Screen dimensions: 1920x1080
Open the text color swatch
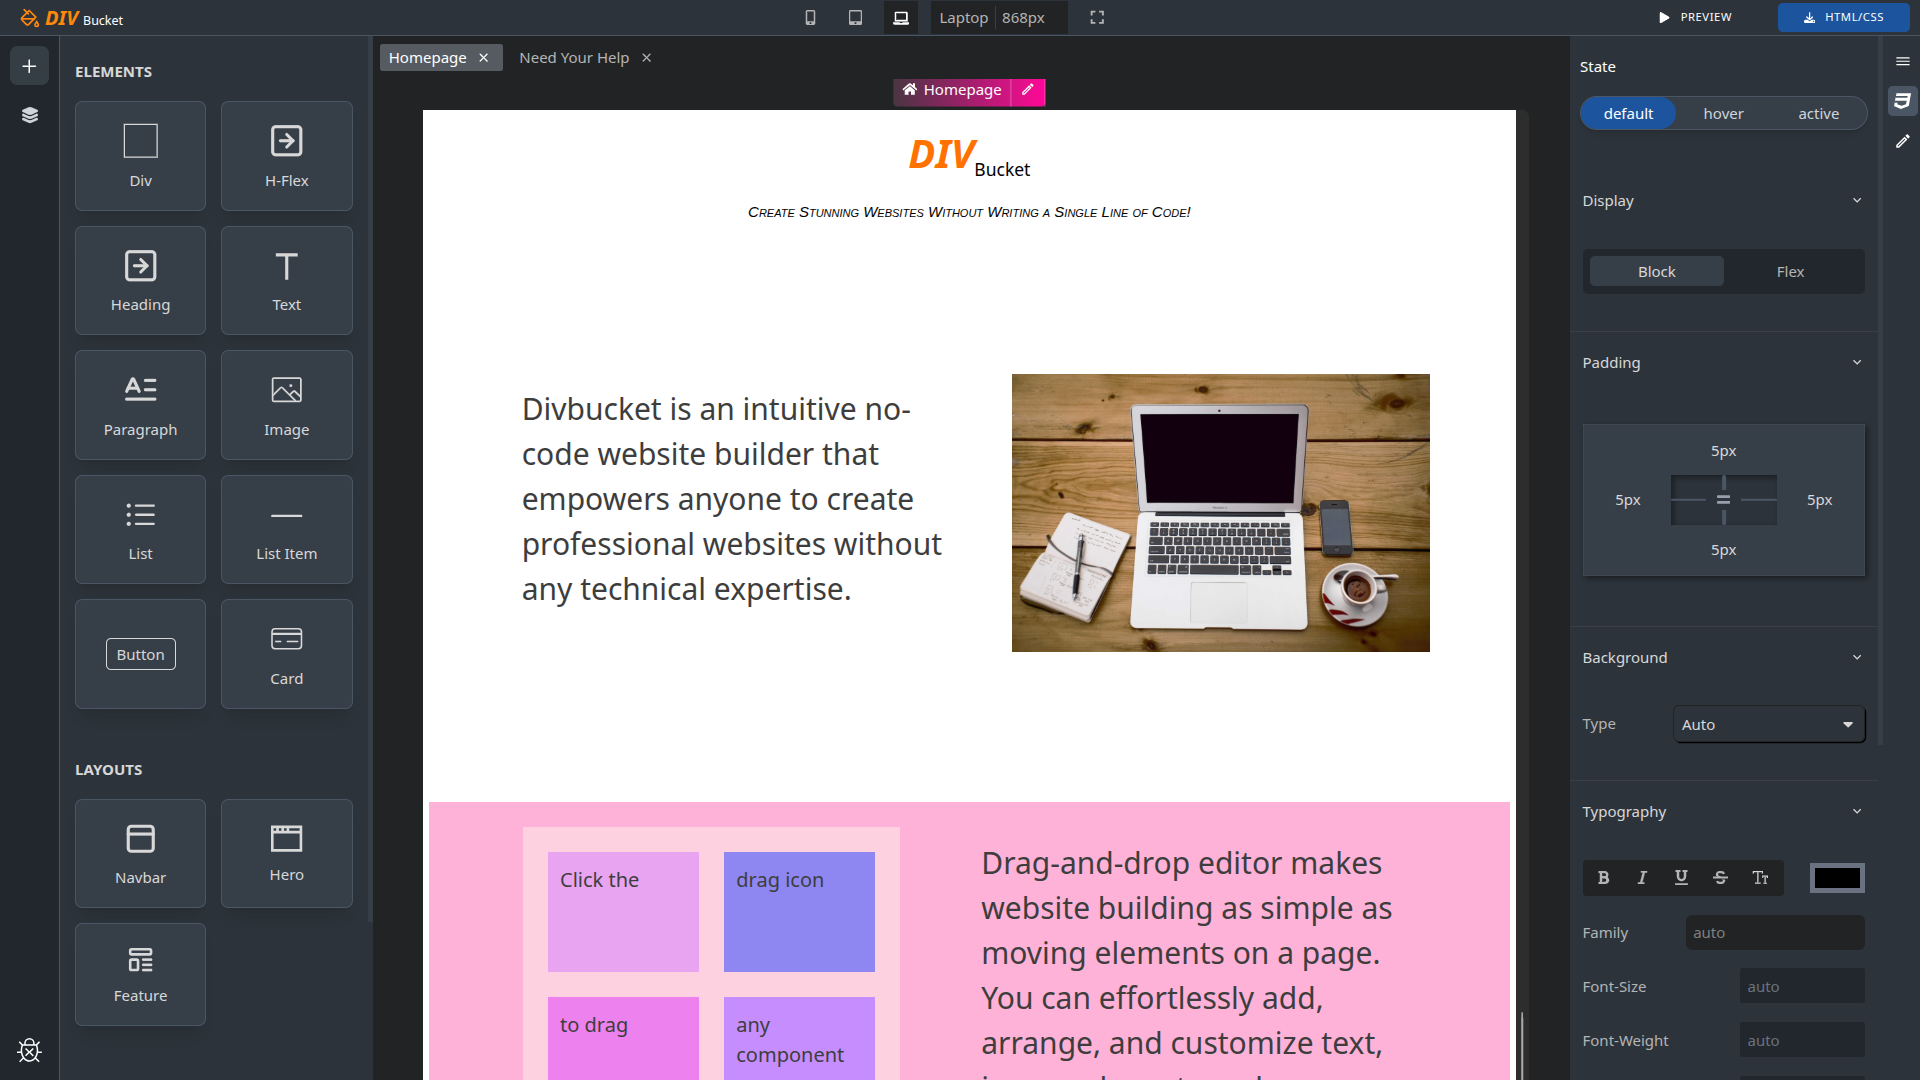pos(1837,878)
